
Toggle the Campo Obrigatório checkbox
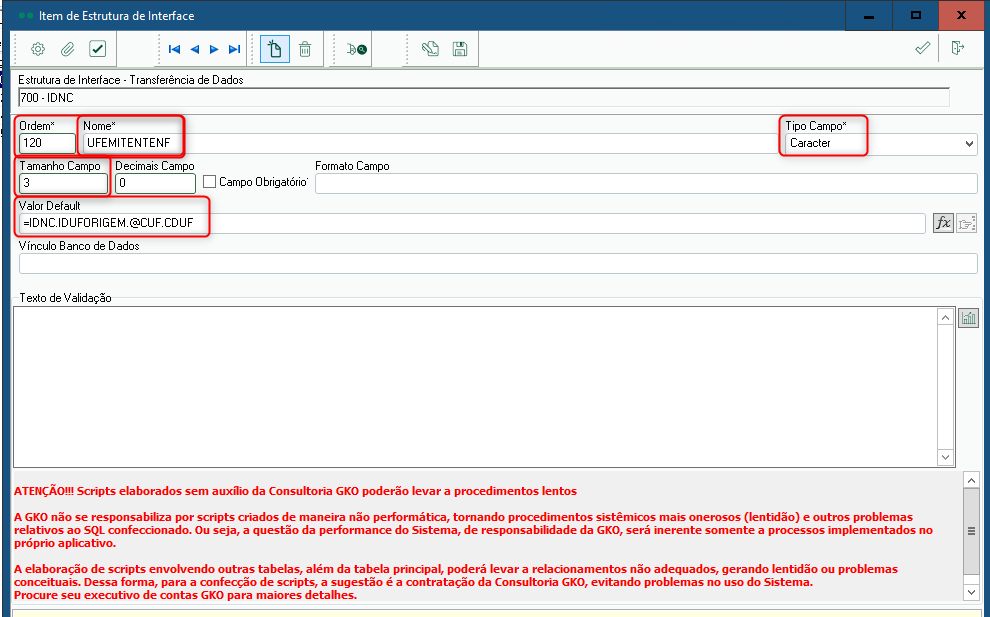coord(210,182)
